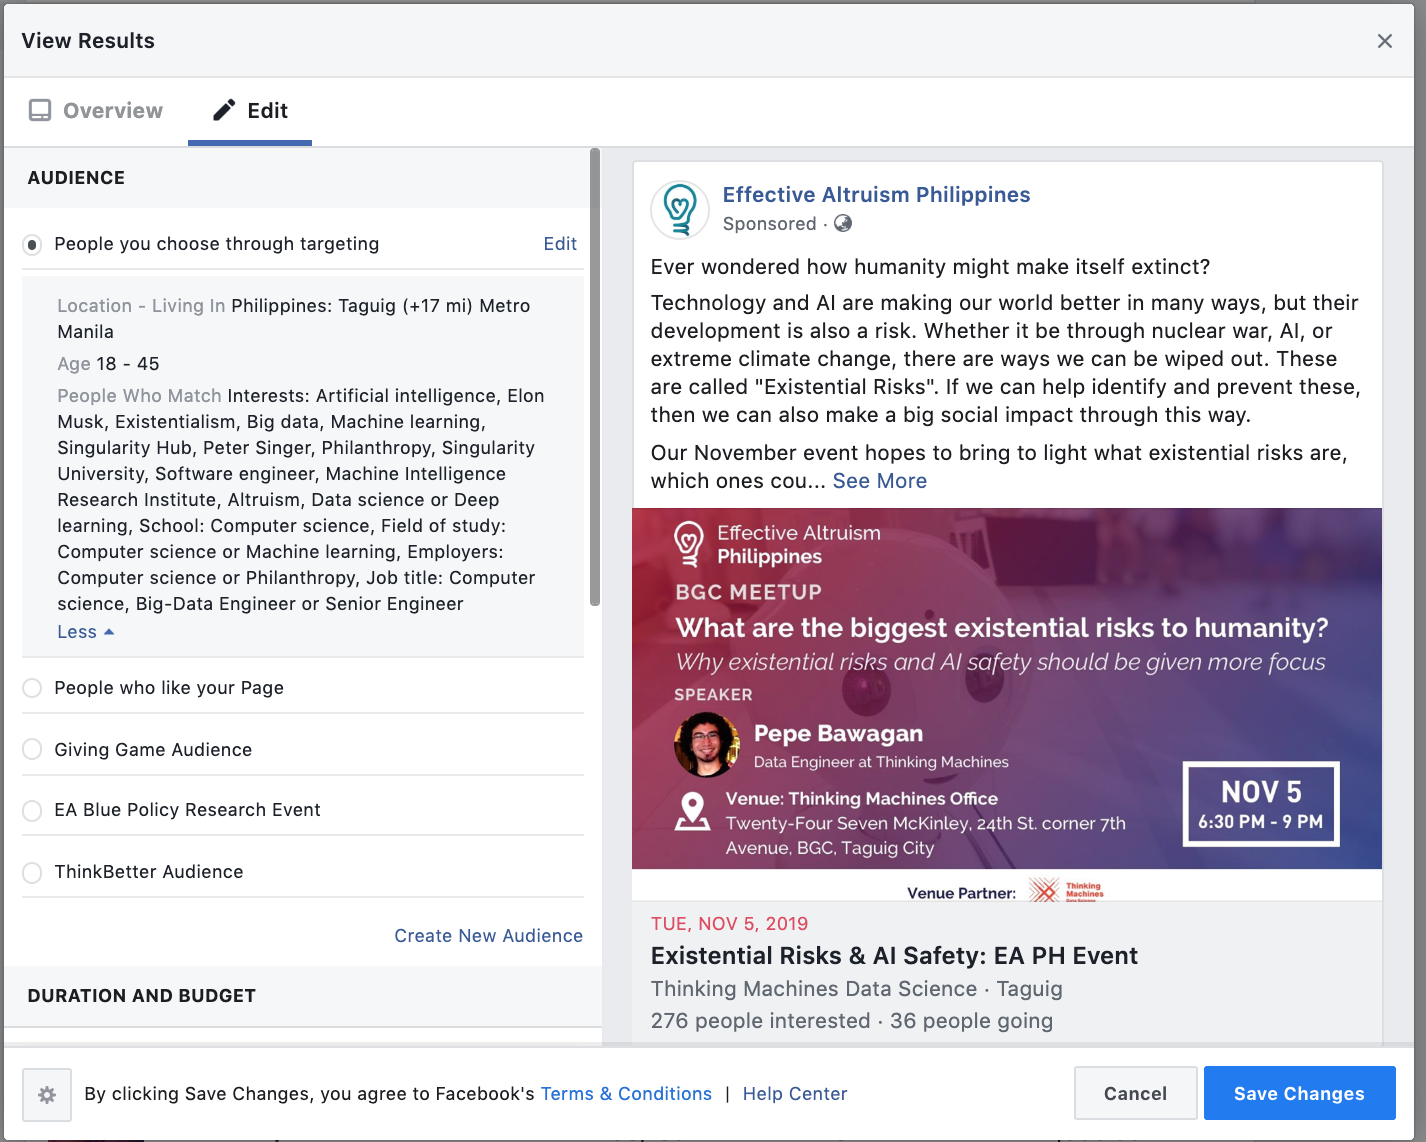
Task: Click the event banner image
Action: coord(1007,705)
